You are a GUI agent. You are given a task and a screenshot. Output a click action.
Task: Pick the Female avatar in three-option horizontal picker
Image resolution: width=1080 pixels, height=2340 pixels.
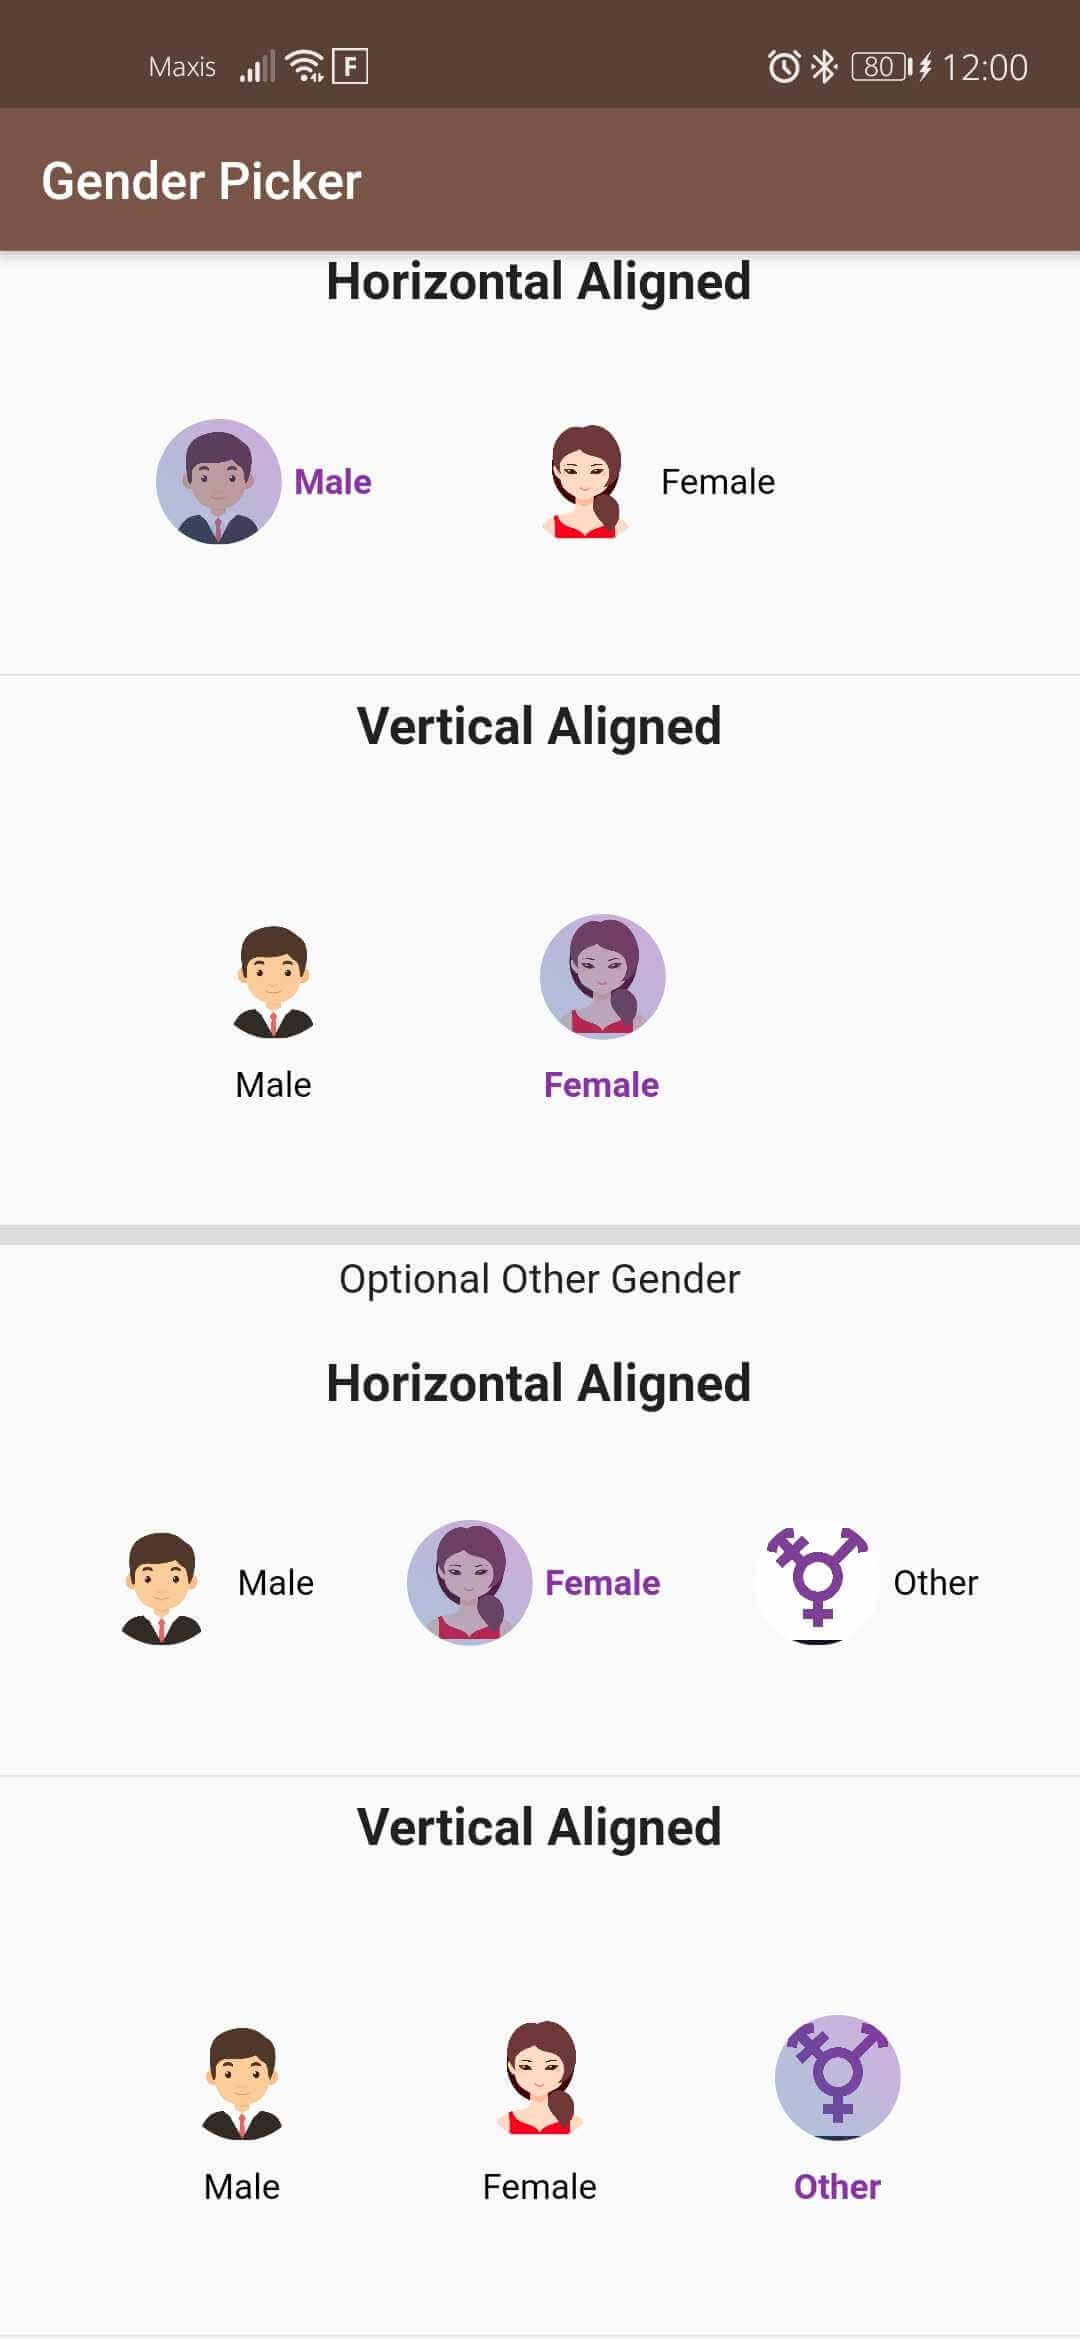(x=469, y=1583)
